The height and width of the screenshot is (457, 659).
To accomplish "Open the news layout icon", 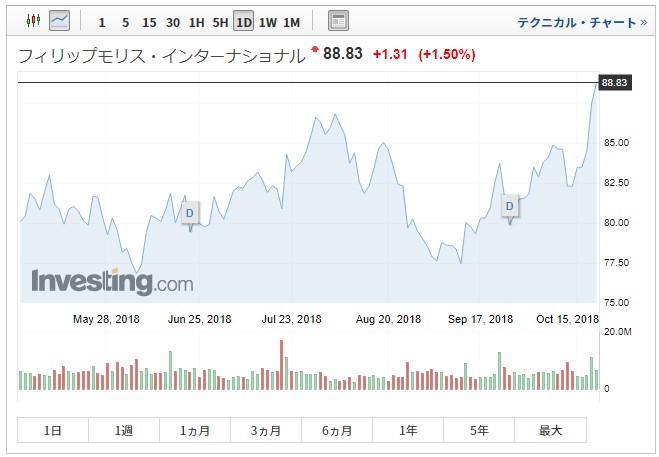I will coord(338,21).
